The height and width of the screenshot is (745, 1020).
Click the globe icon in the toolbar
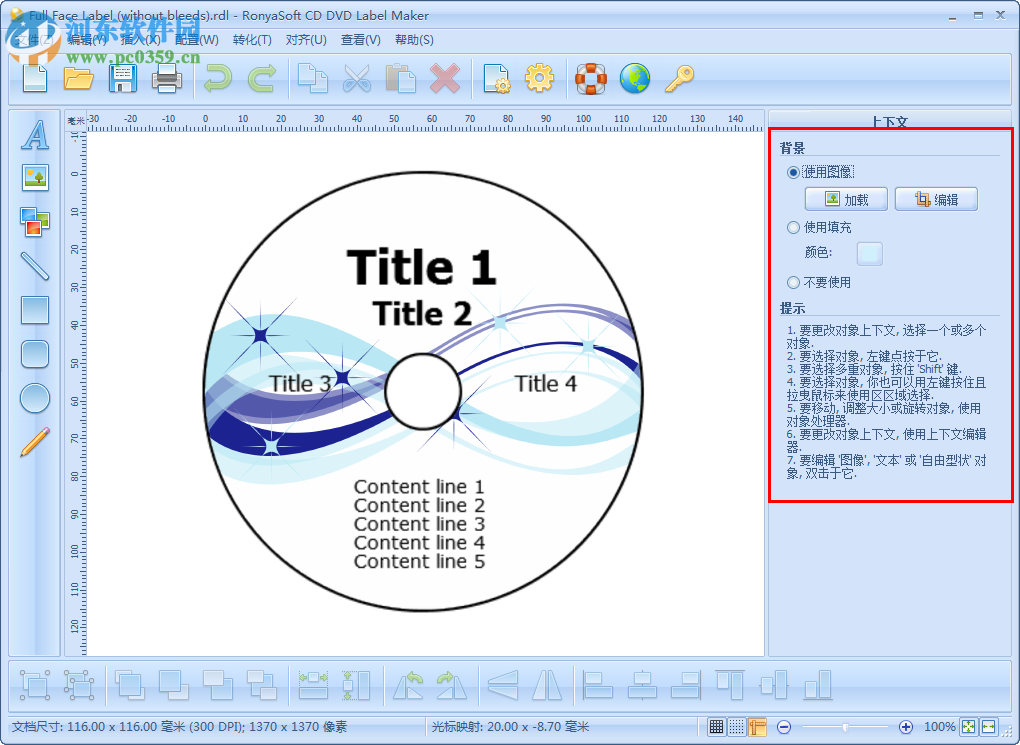[x=636, y=78]
